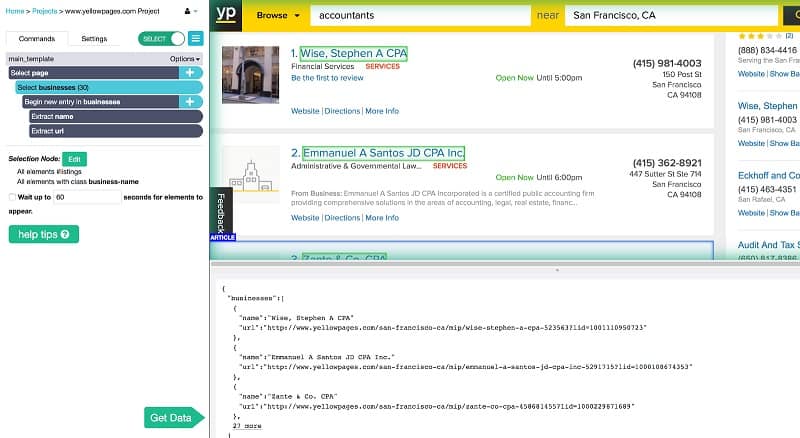
Task: Open the Browse dropdown on Yellow Pages
Action: point(278,15)
